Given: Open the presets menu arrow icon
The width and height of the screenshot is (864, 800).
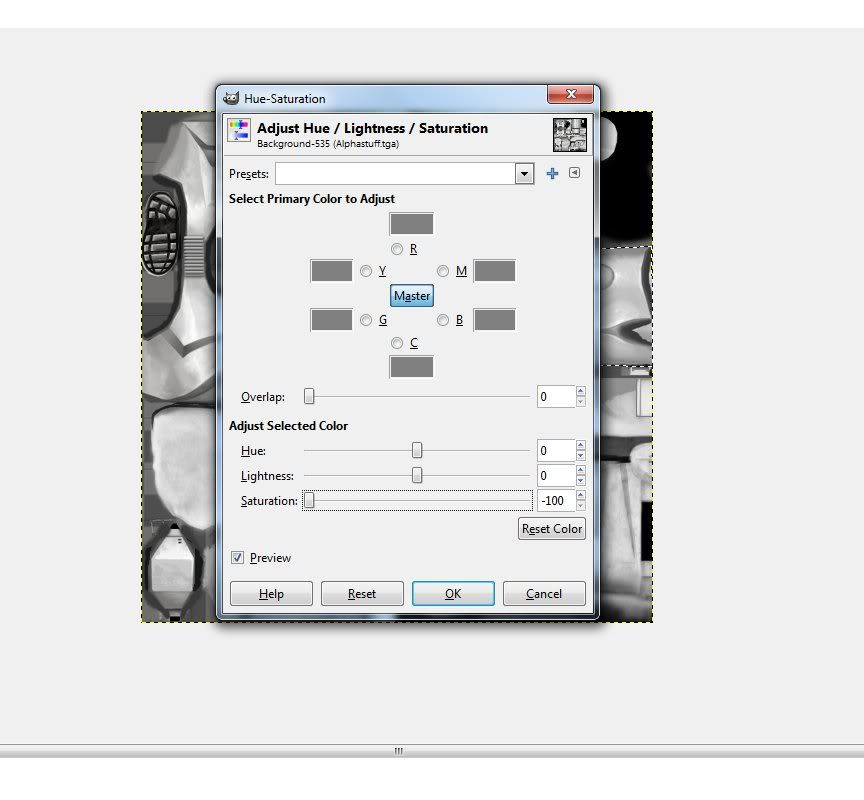Looking at the screenshot, I should [574, 173].
